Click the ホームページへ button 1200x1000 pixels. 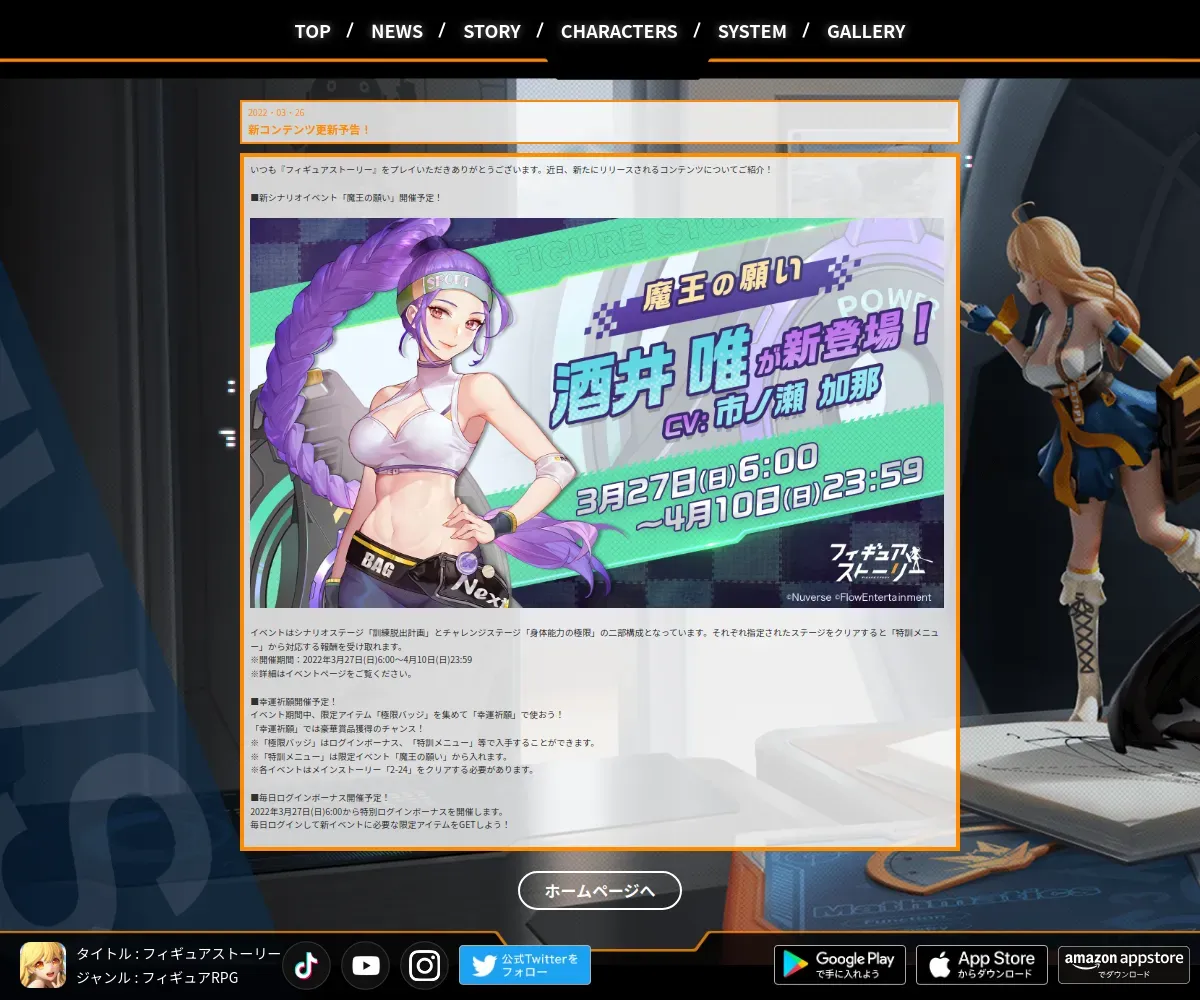[x=600, y=890]
